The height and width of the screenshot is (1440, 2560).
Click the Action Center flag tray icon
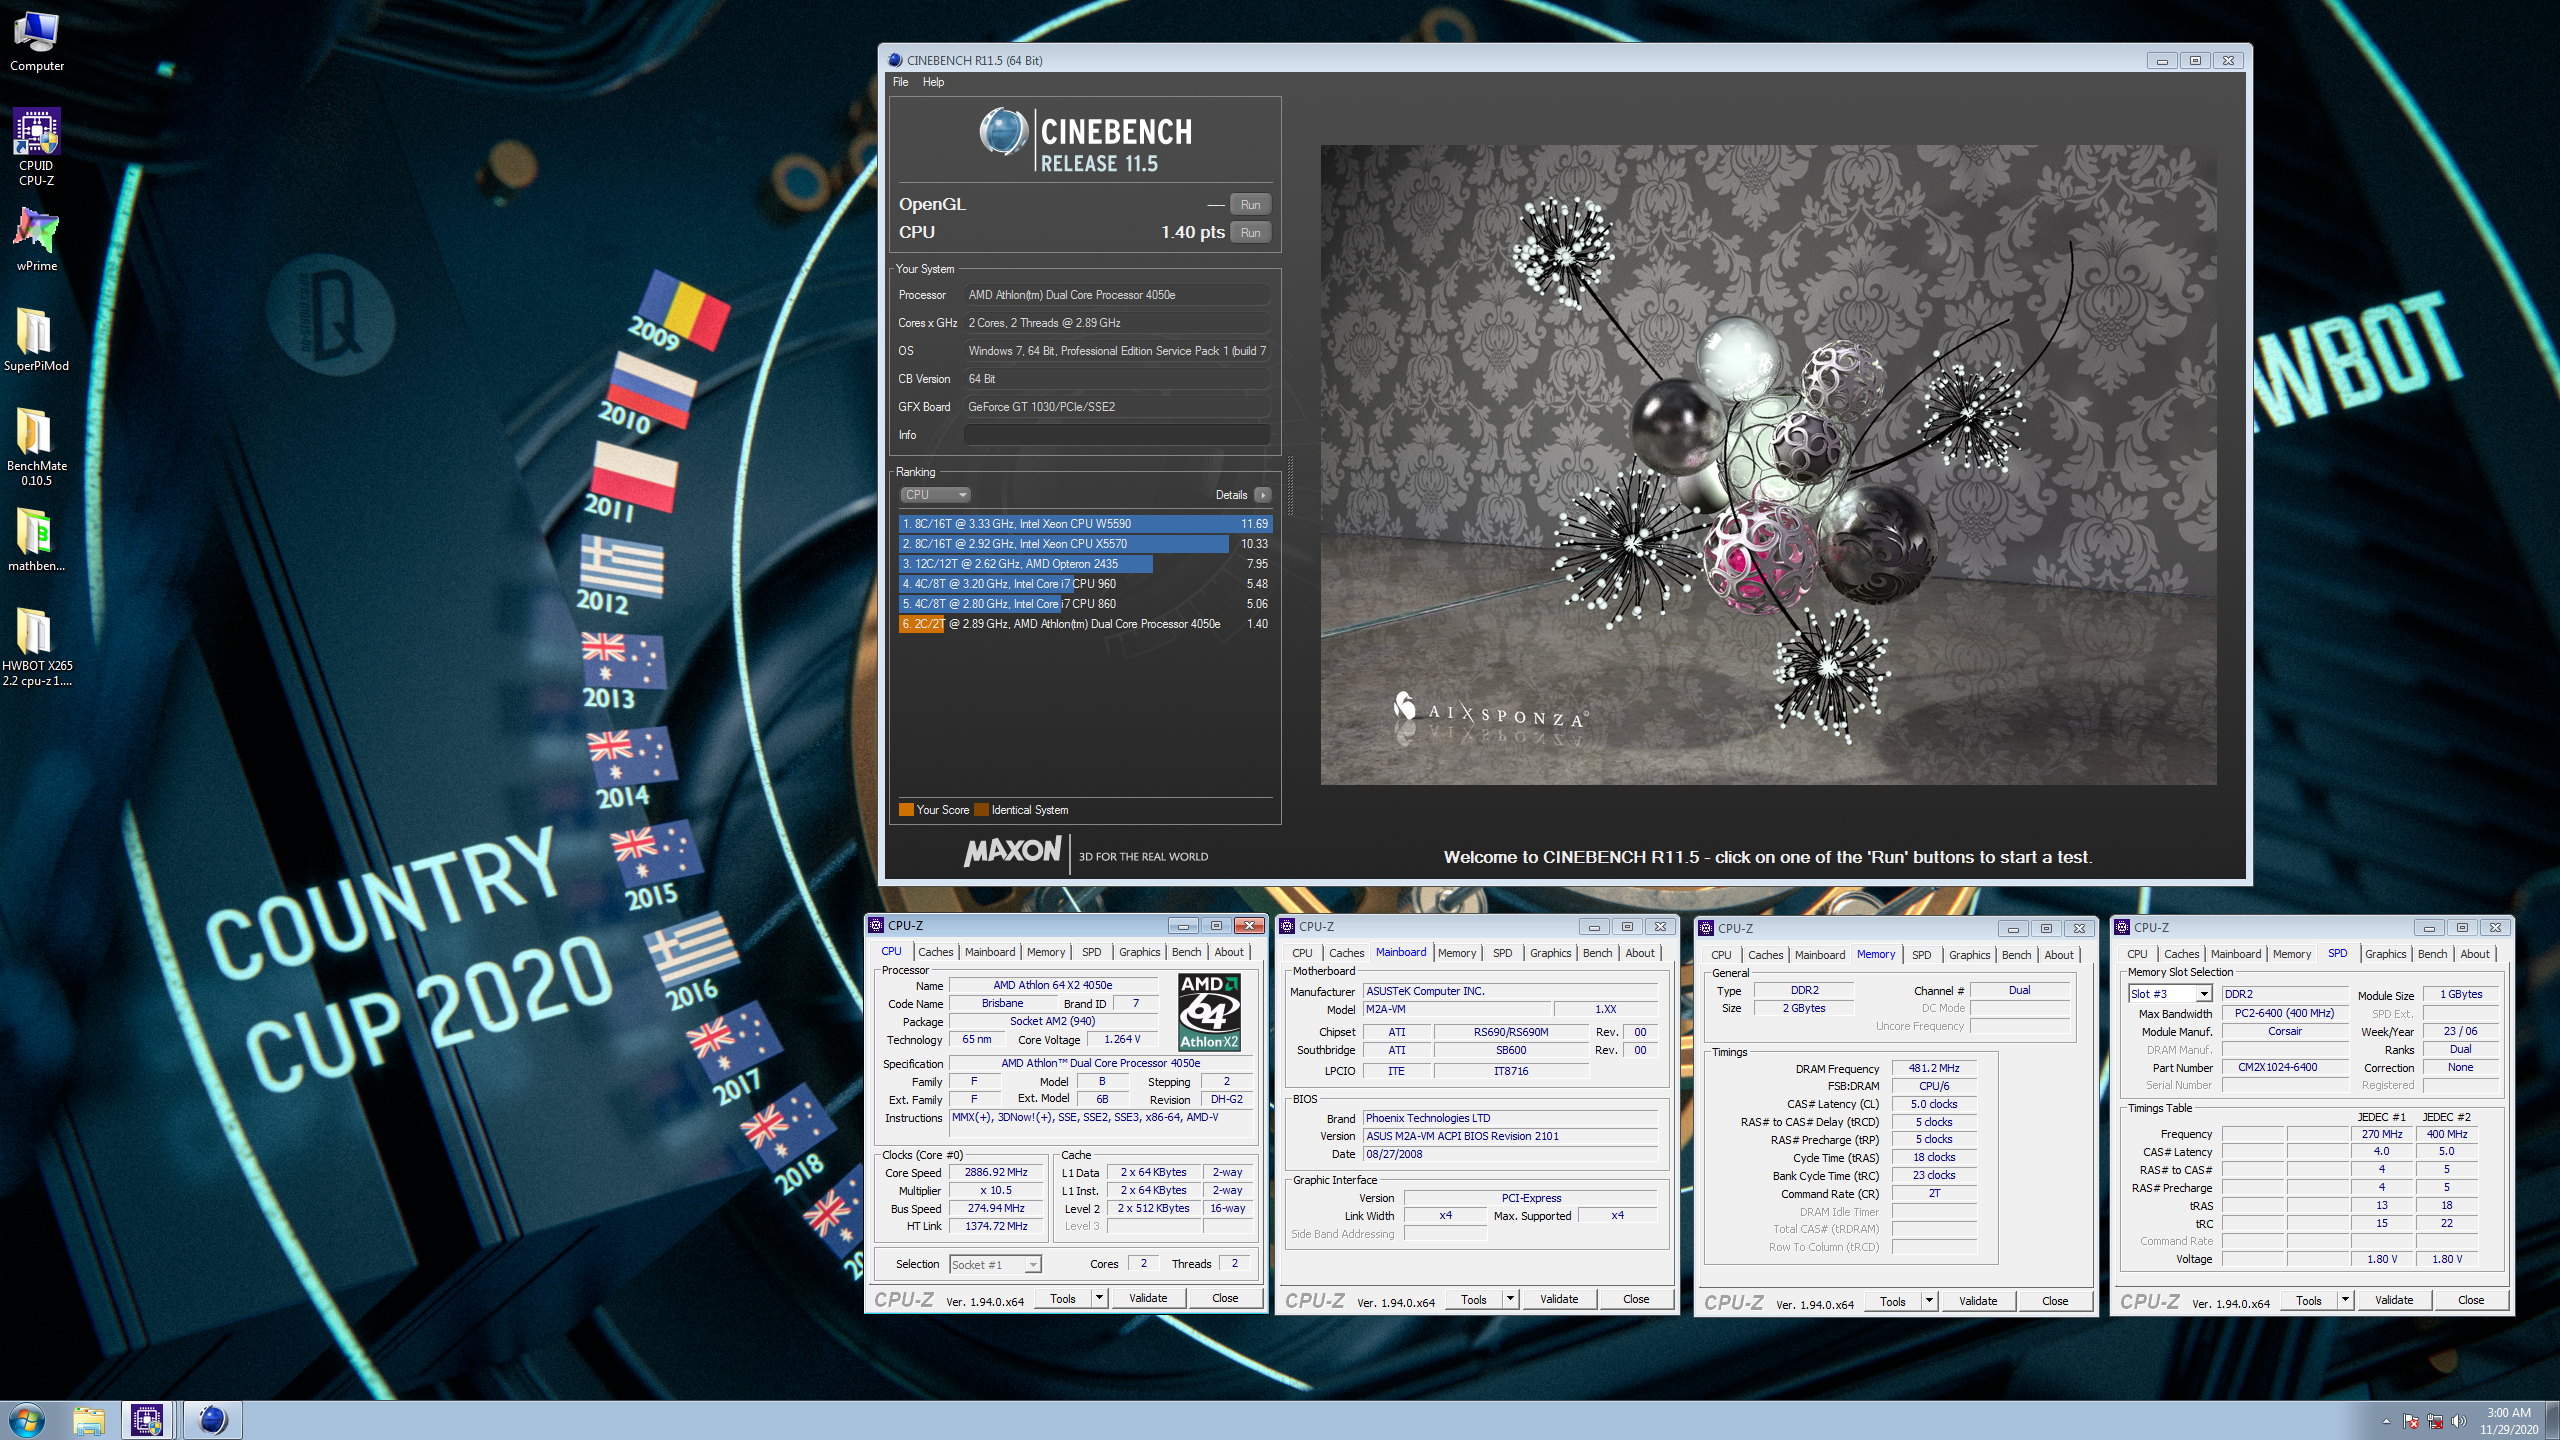(x=2411, y=1421)
